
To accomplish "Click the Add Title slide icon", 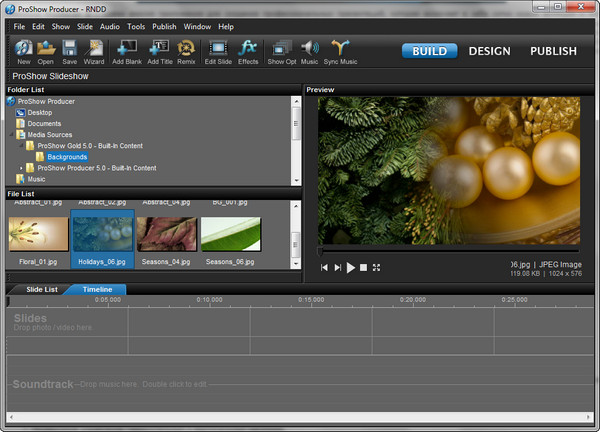I will pos(159,48).
